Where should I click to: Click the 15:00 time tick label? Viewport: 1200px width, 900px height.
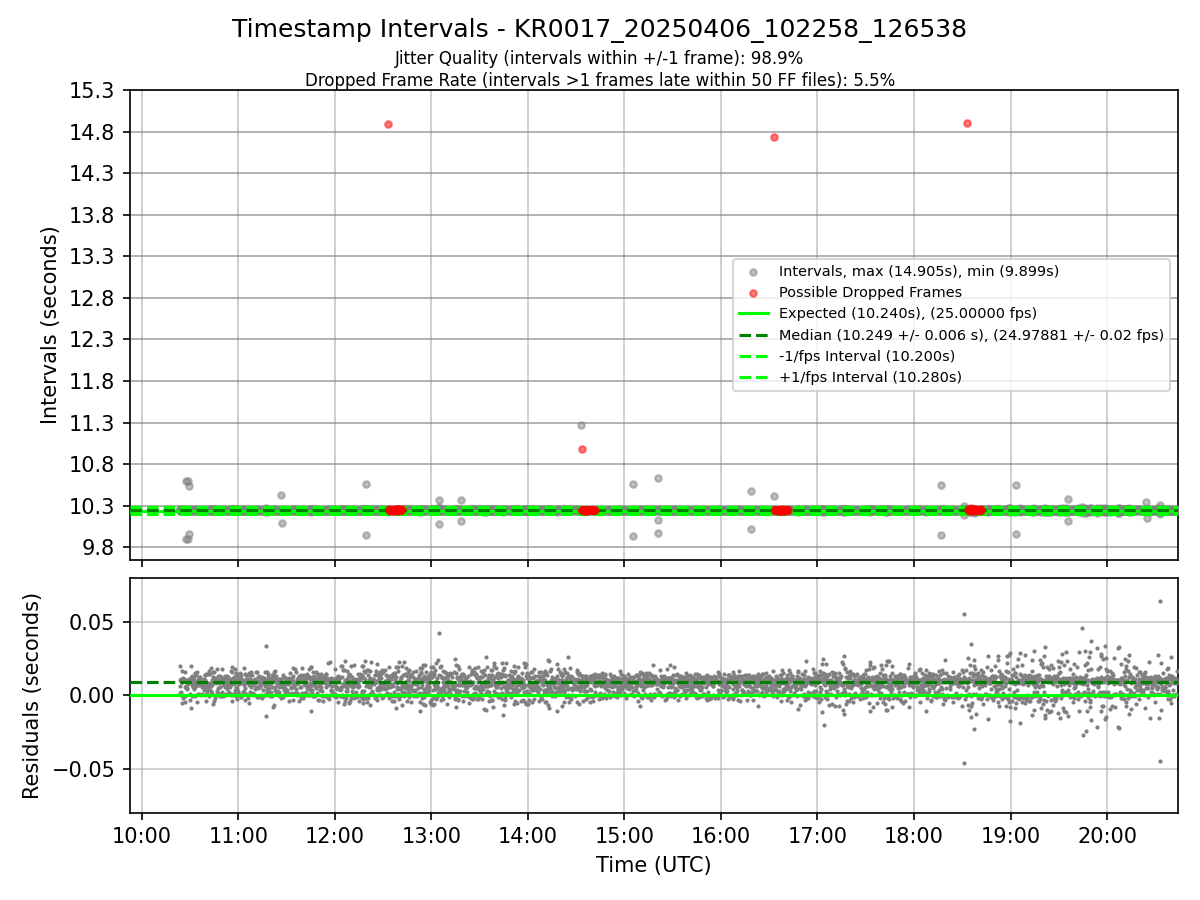[624, 836]
